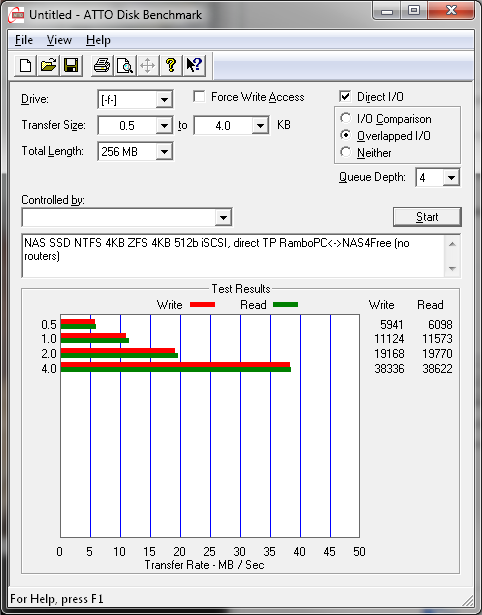
Task: Click the green Read legend swatch
Action: click(x=286, y=304)
